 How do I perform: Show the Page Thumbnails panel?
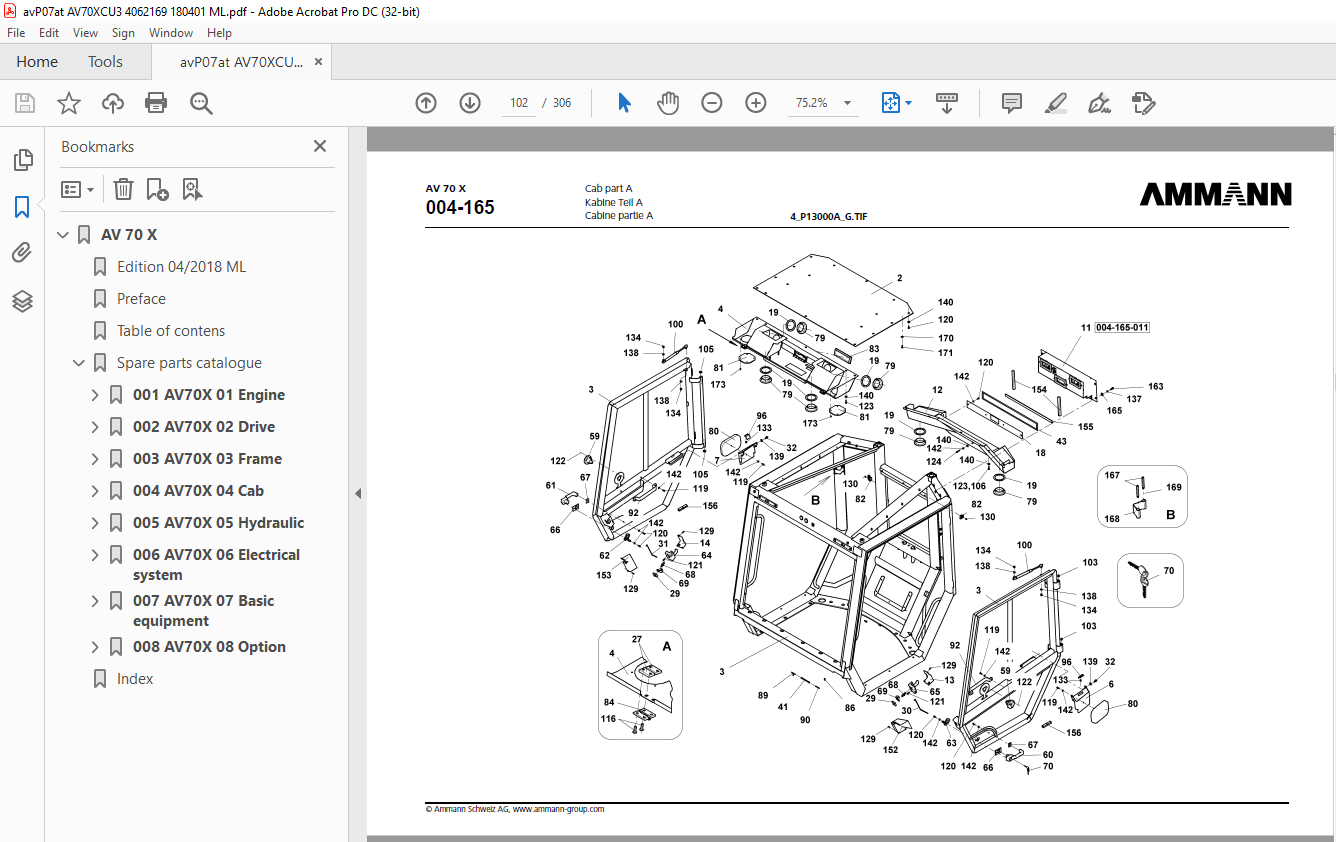coord(22,160)
